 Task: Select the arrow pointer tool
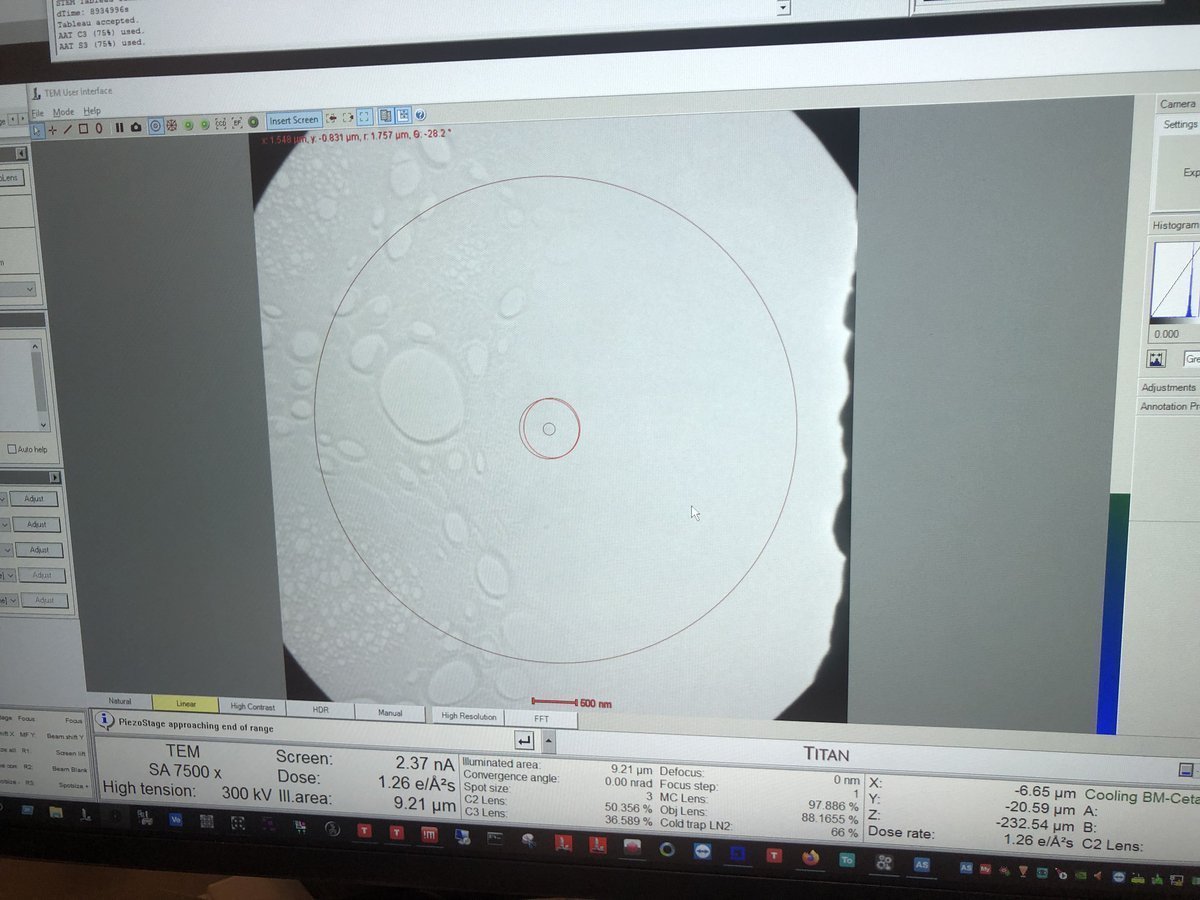[36, 128]
